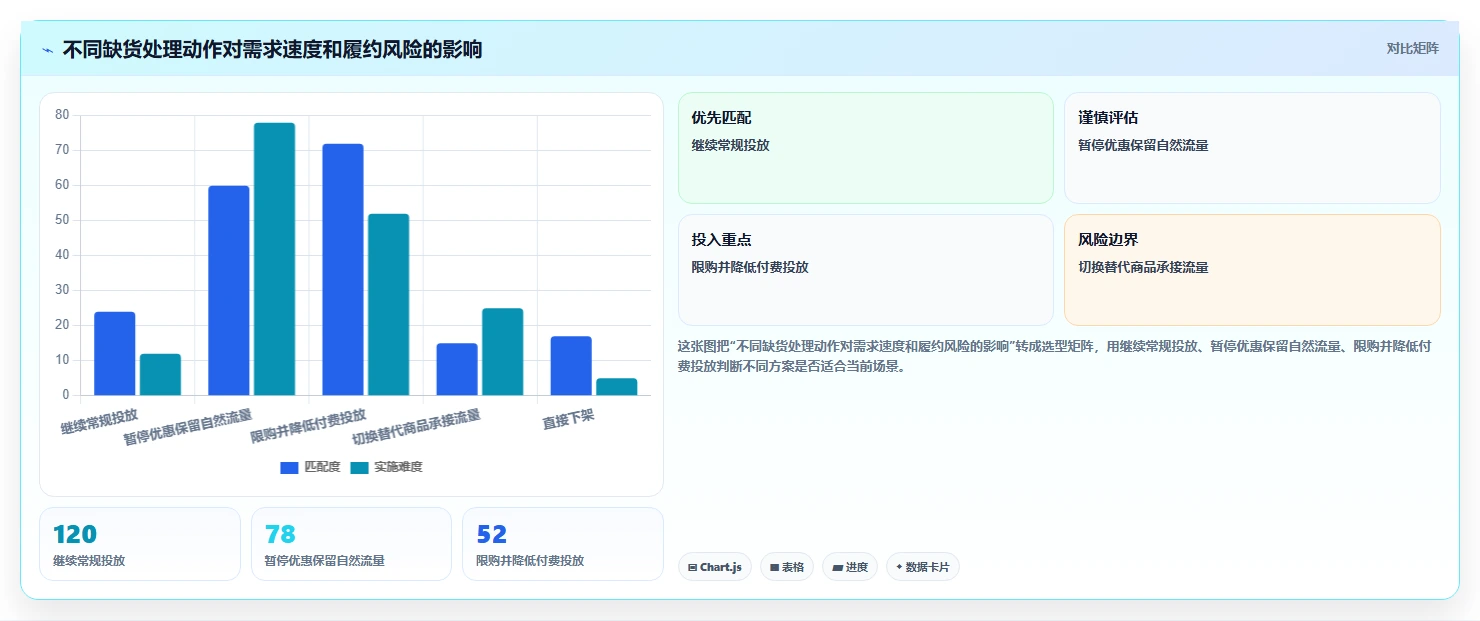This screenshot has width=1480, height=621.
Task: Click the 匹配度 bar for 限购并降低付费投放
Action: pyautogui.click(x=343, y=270)
